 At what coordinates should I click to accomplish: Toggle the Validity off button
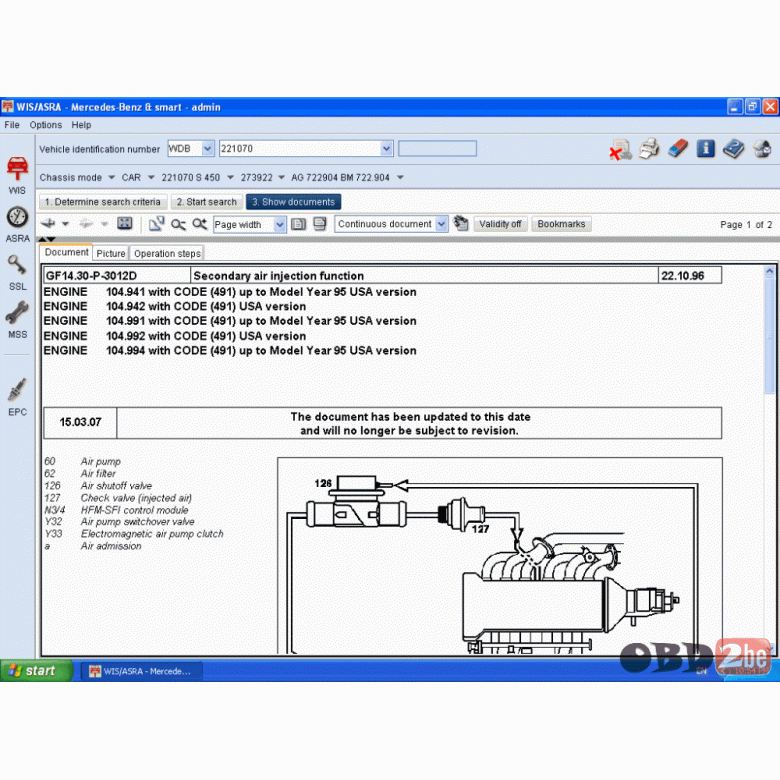pos(500,224)
